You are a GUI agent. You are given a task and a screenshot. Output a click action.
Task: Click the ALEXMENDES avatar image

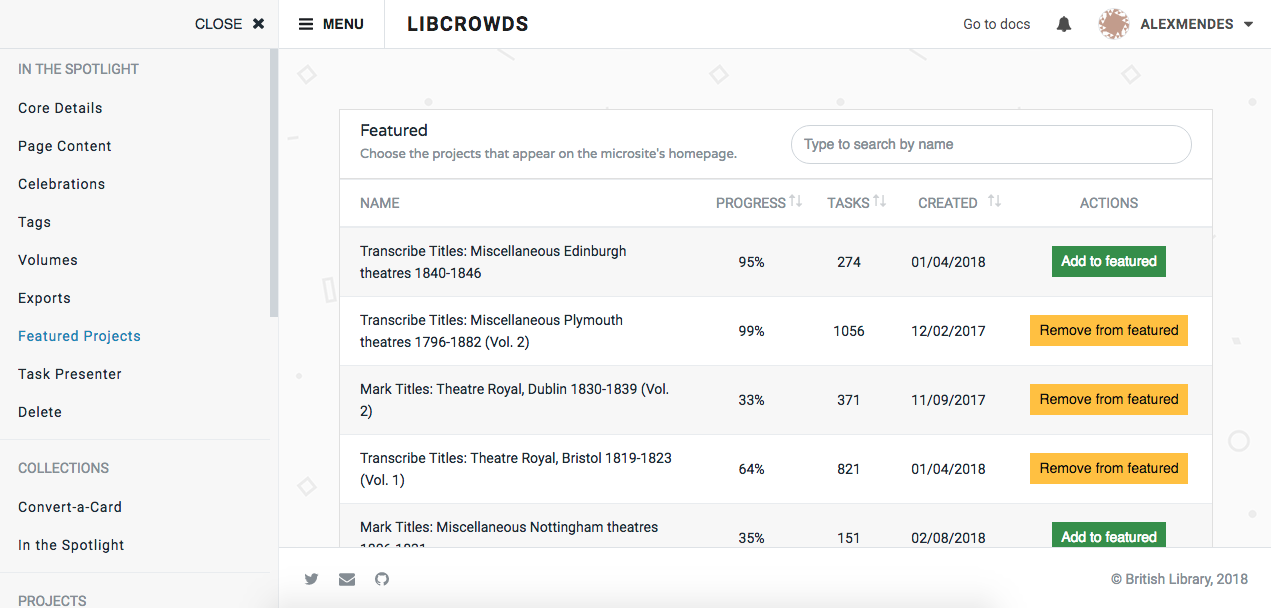[x=1113, y=23]
